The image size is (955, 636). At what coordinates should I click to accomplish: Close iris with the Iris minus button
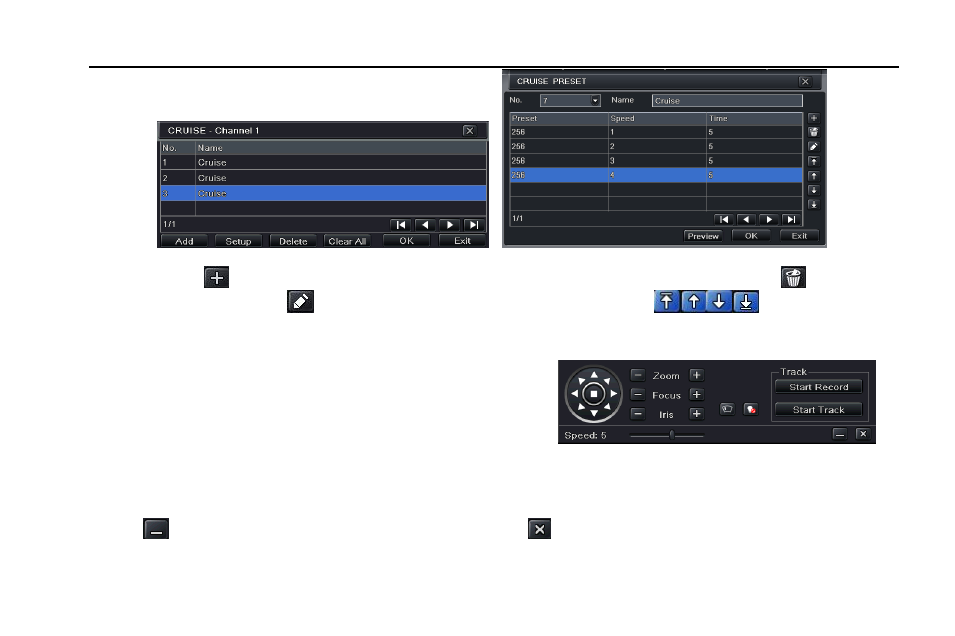coord(638,414)
